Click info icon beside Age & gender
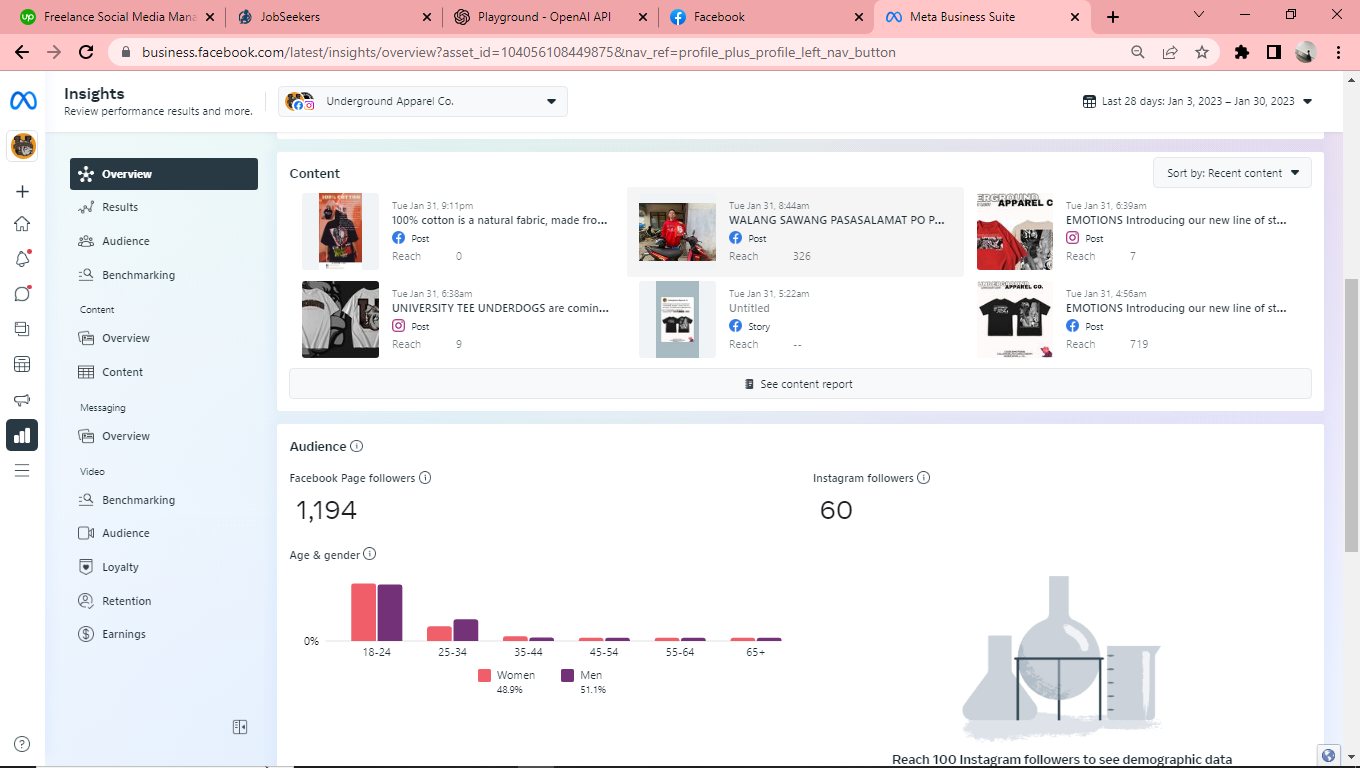 pyautogui.click(x=370, y=554)
